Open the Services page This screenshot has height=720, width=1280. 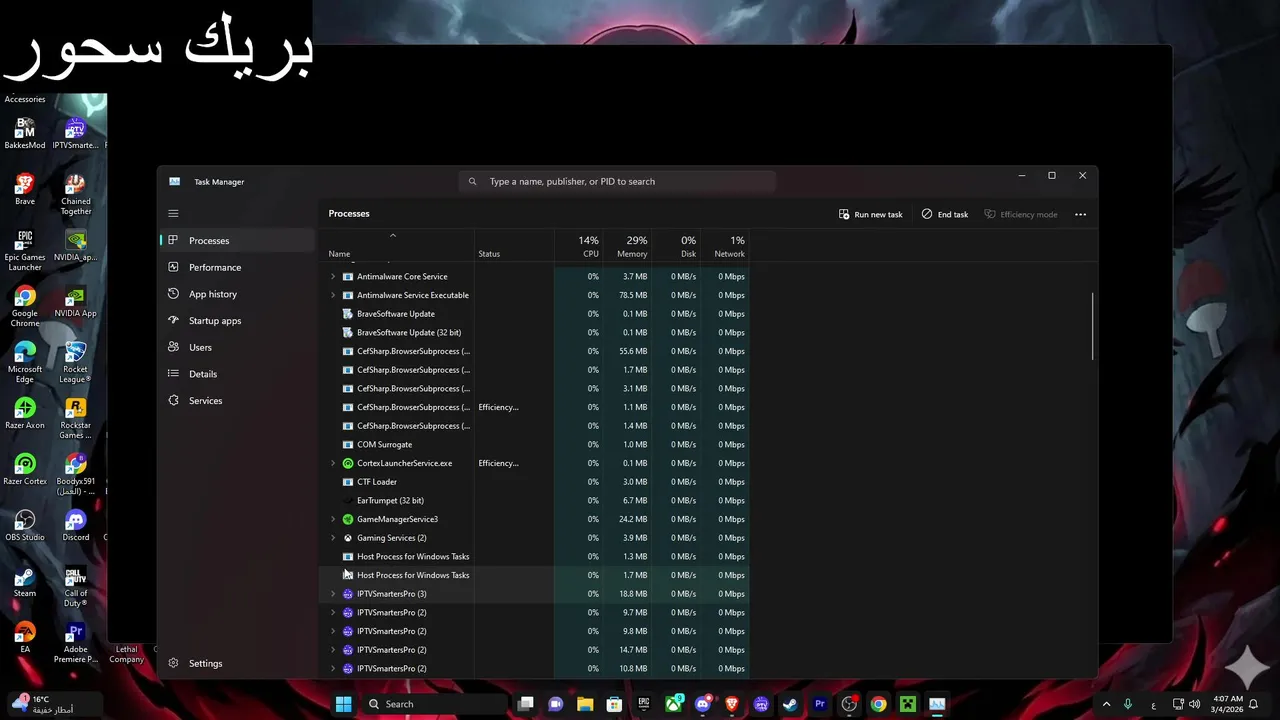238,400
